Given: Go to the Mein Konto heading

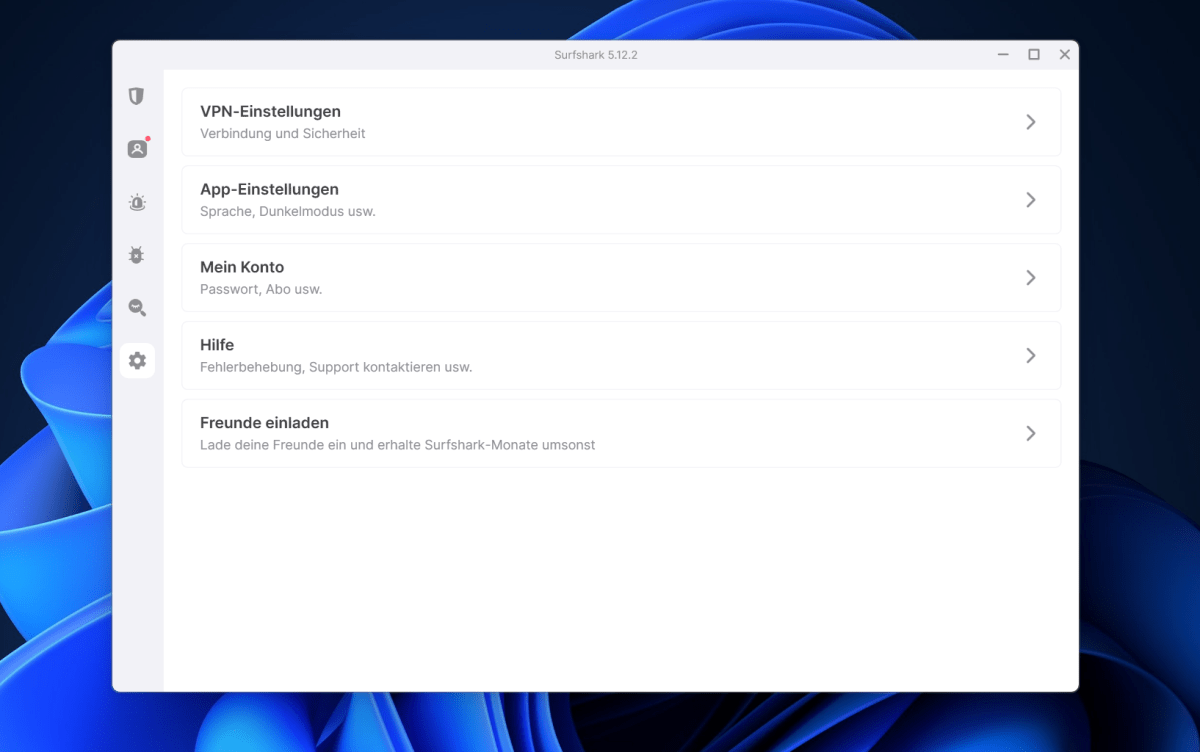Looking at the screenshot, I should click(x=242, y=268).
